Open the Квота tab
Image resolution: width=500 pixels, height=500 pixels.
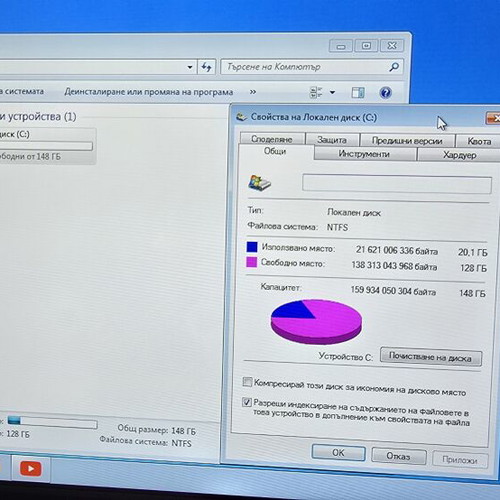(x=479, y=142)
